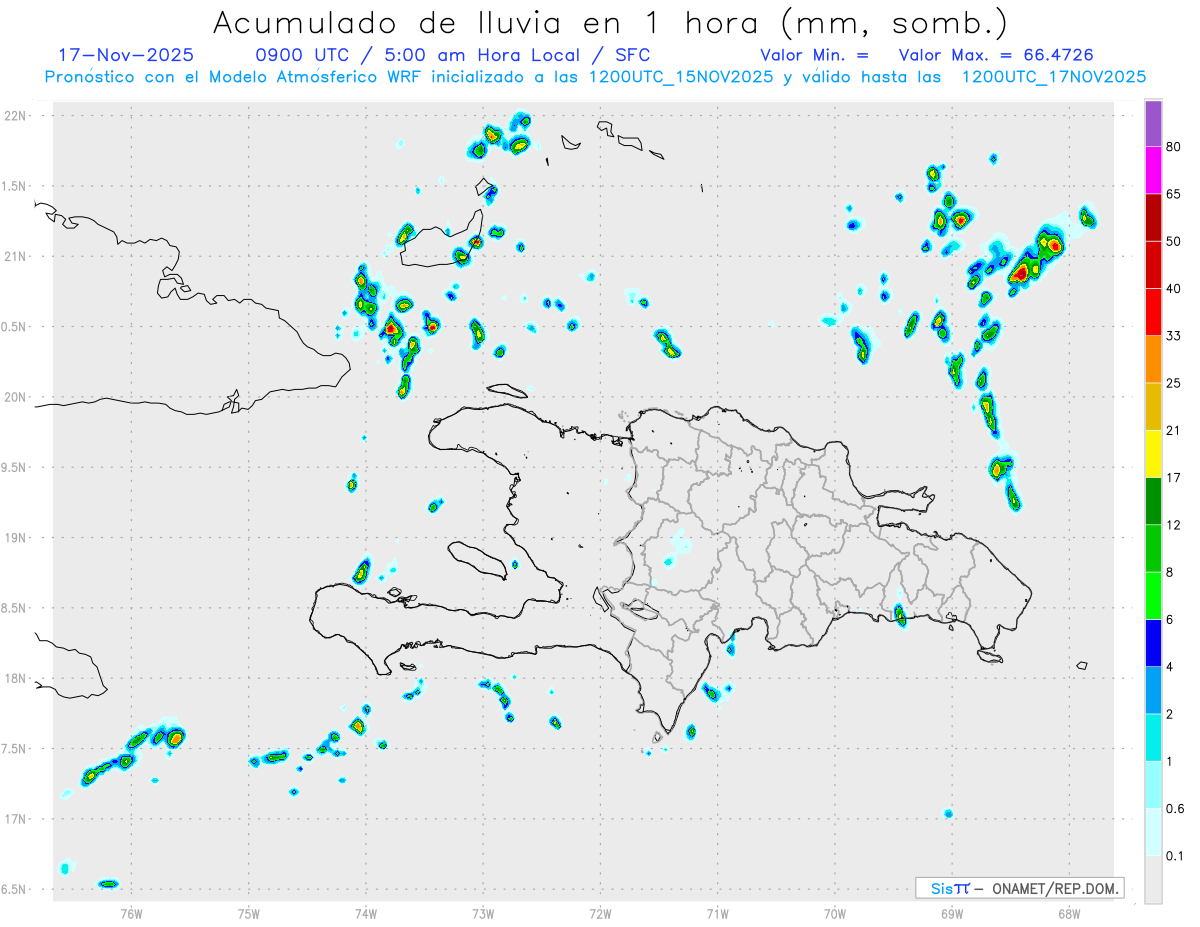Select the orange swatch between 25 and 33
The width and height of the screenshot is (1200, 927).
pos(1153,359)
